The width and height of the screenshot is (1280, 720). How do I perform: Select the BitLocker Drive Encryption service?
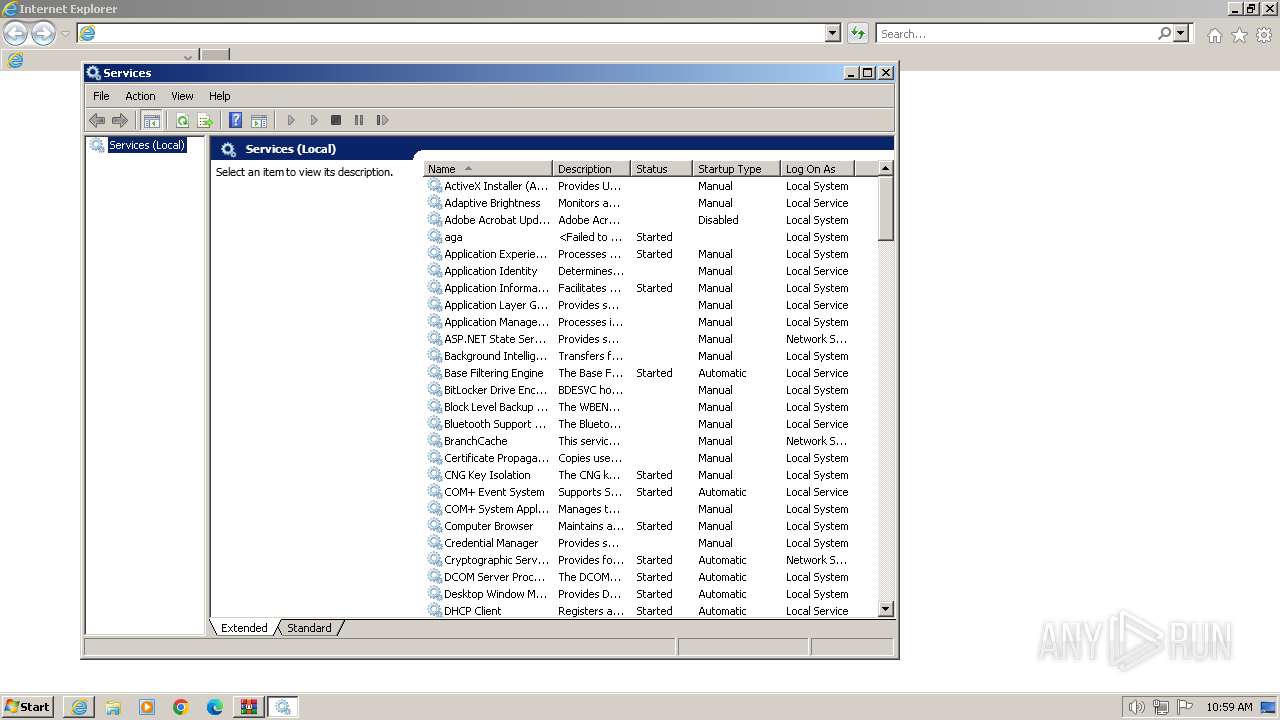point(650,390)
